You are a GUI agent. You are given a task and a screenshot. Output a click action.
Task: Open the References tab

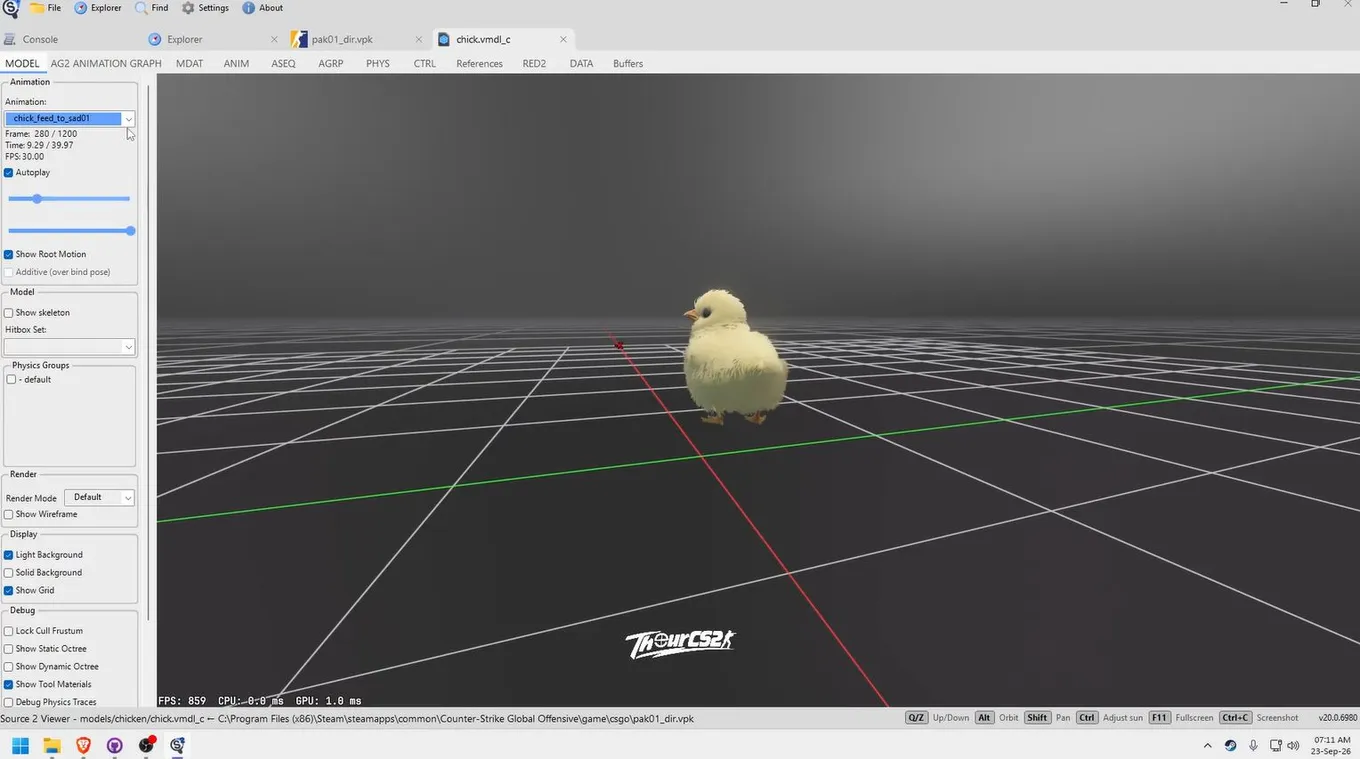[x=479, y=63]
